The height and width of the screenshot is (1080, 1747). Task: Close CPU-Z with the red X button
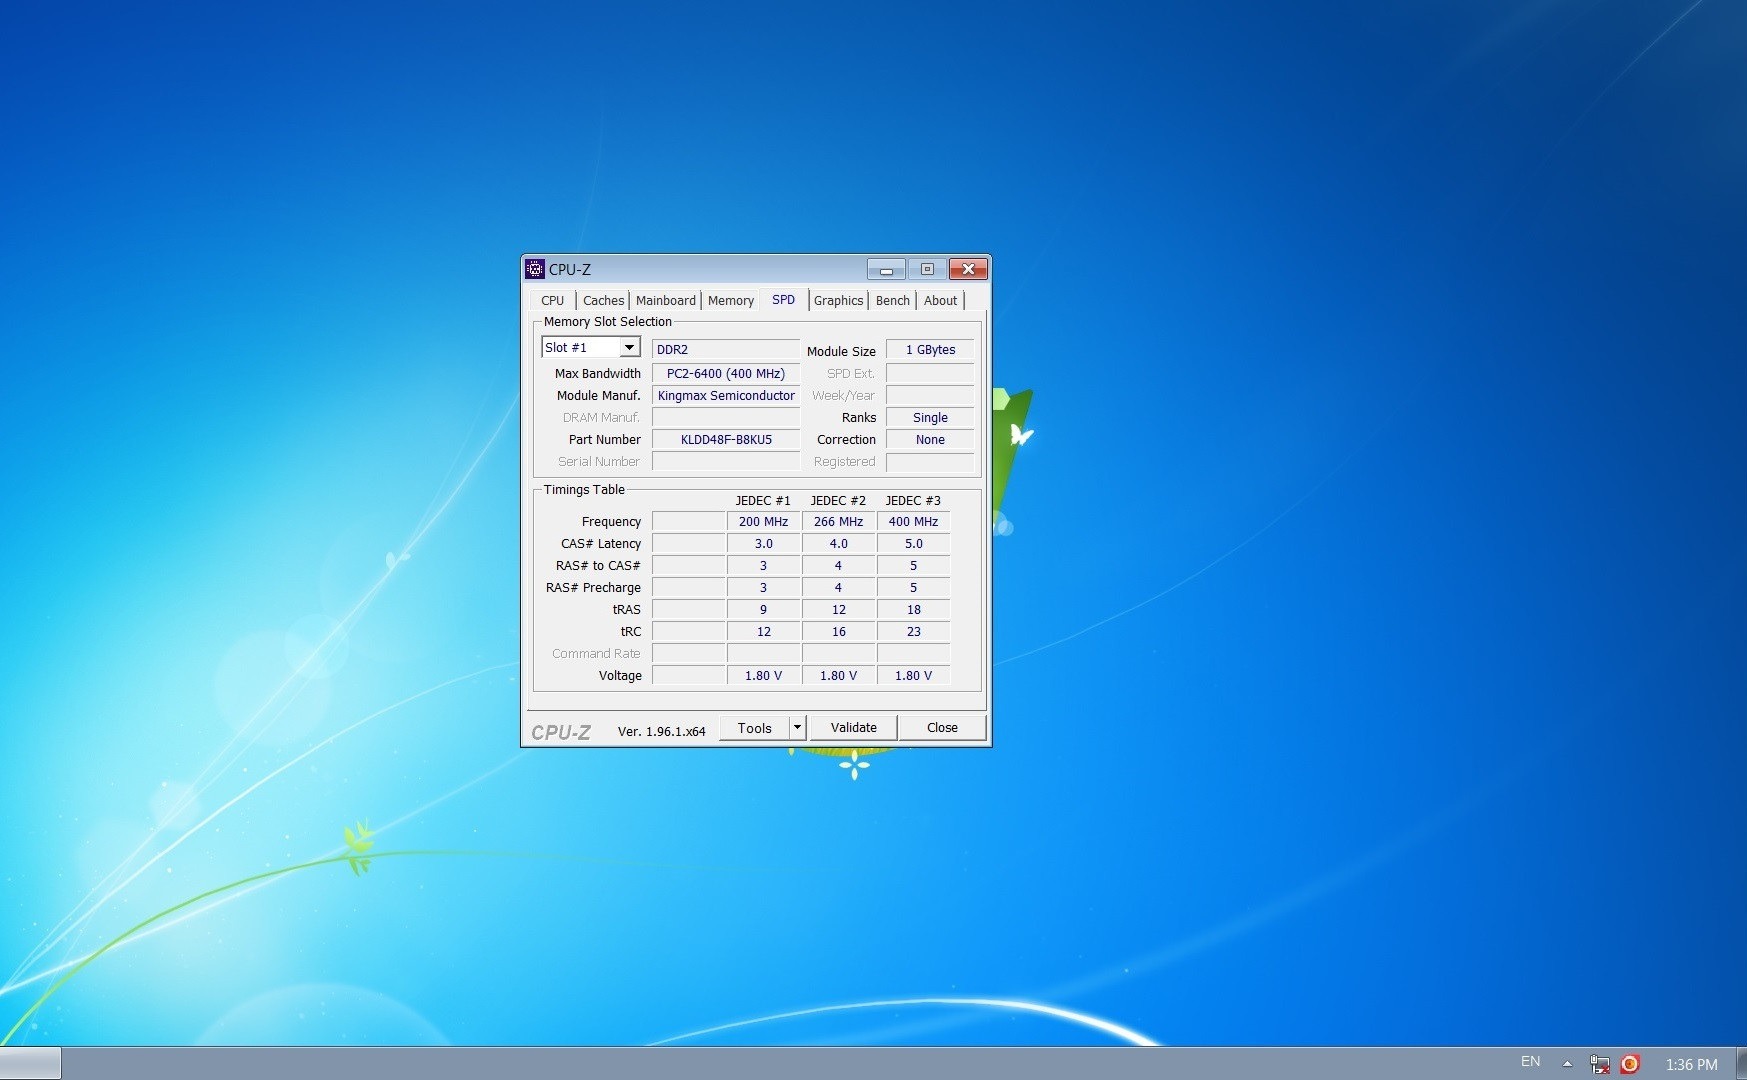pyautogui.click(x=968, y=269)
